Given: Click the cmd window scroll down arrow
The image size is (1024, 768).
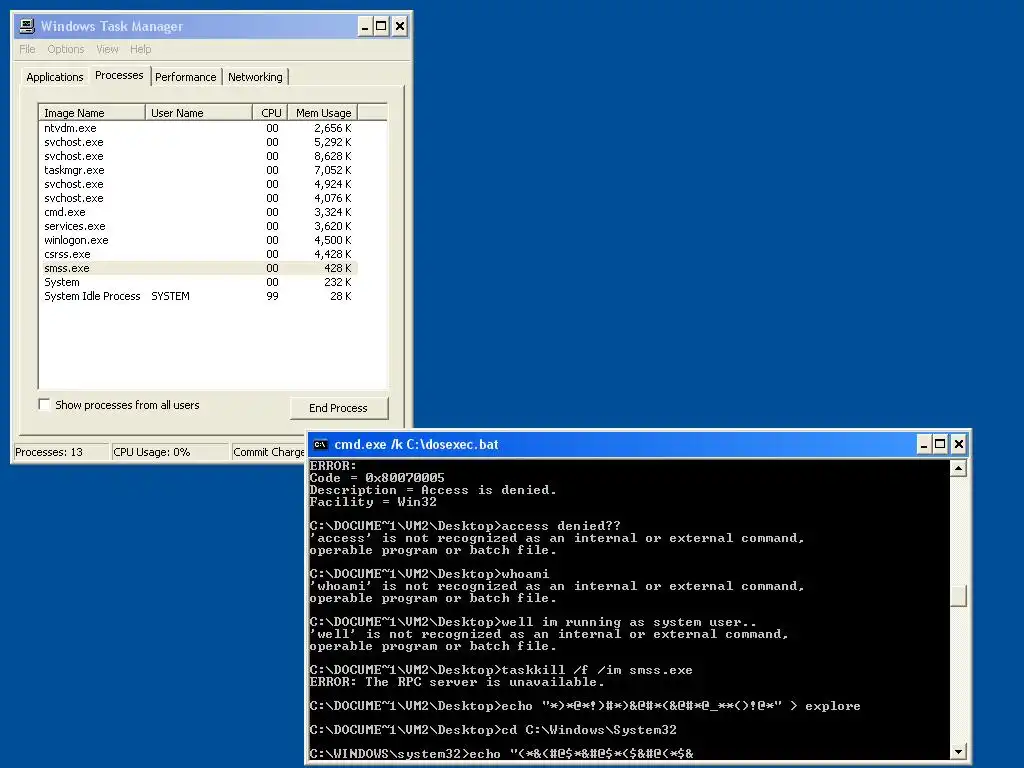Looking at the screenshot, I should point(958,752).
